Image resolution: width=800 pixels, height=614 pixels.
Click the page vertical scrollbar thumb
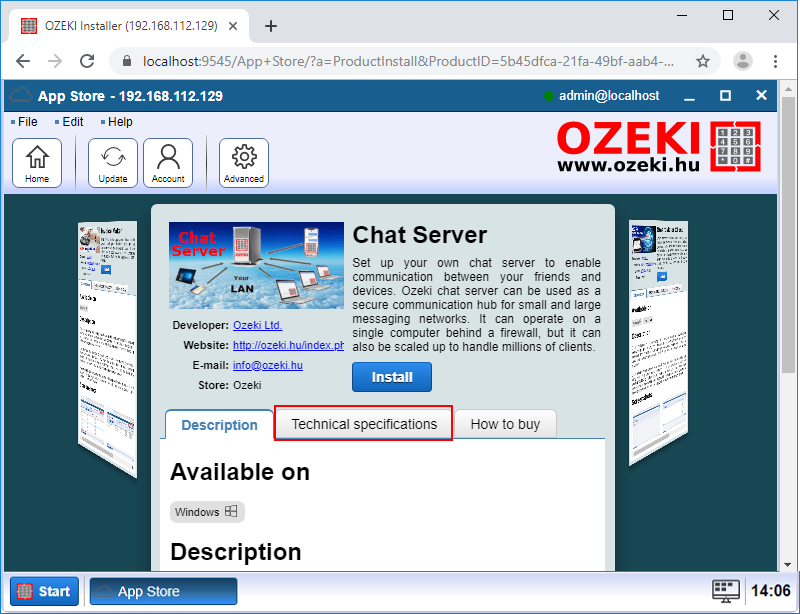[788, 234]
